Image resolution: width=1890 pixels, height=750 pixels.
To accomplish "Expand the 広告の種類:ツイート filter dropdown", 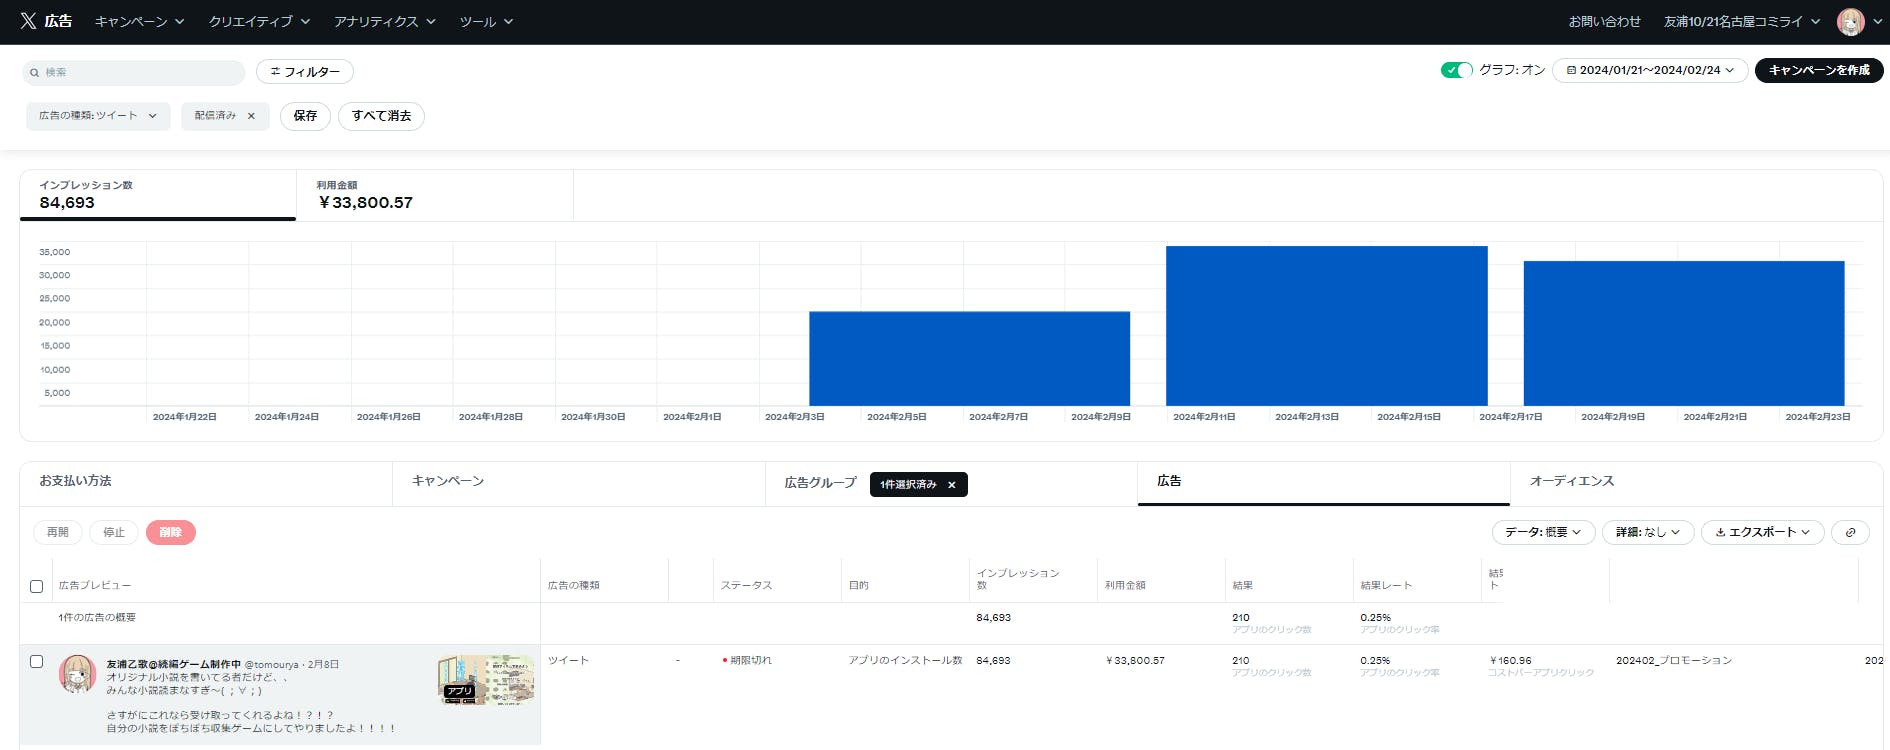I will [x=98, y=116].
